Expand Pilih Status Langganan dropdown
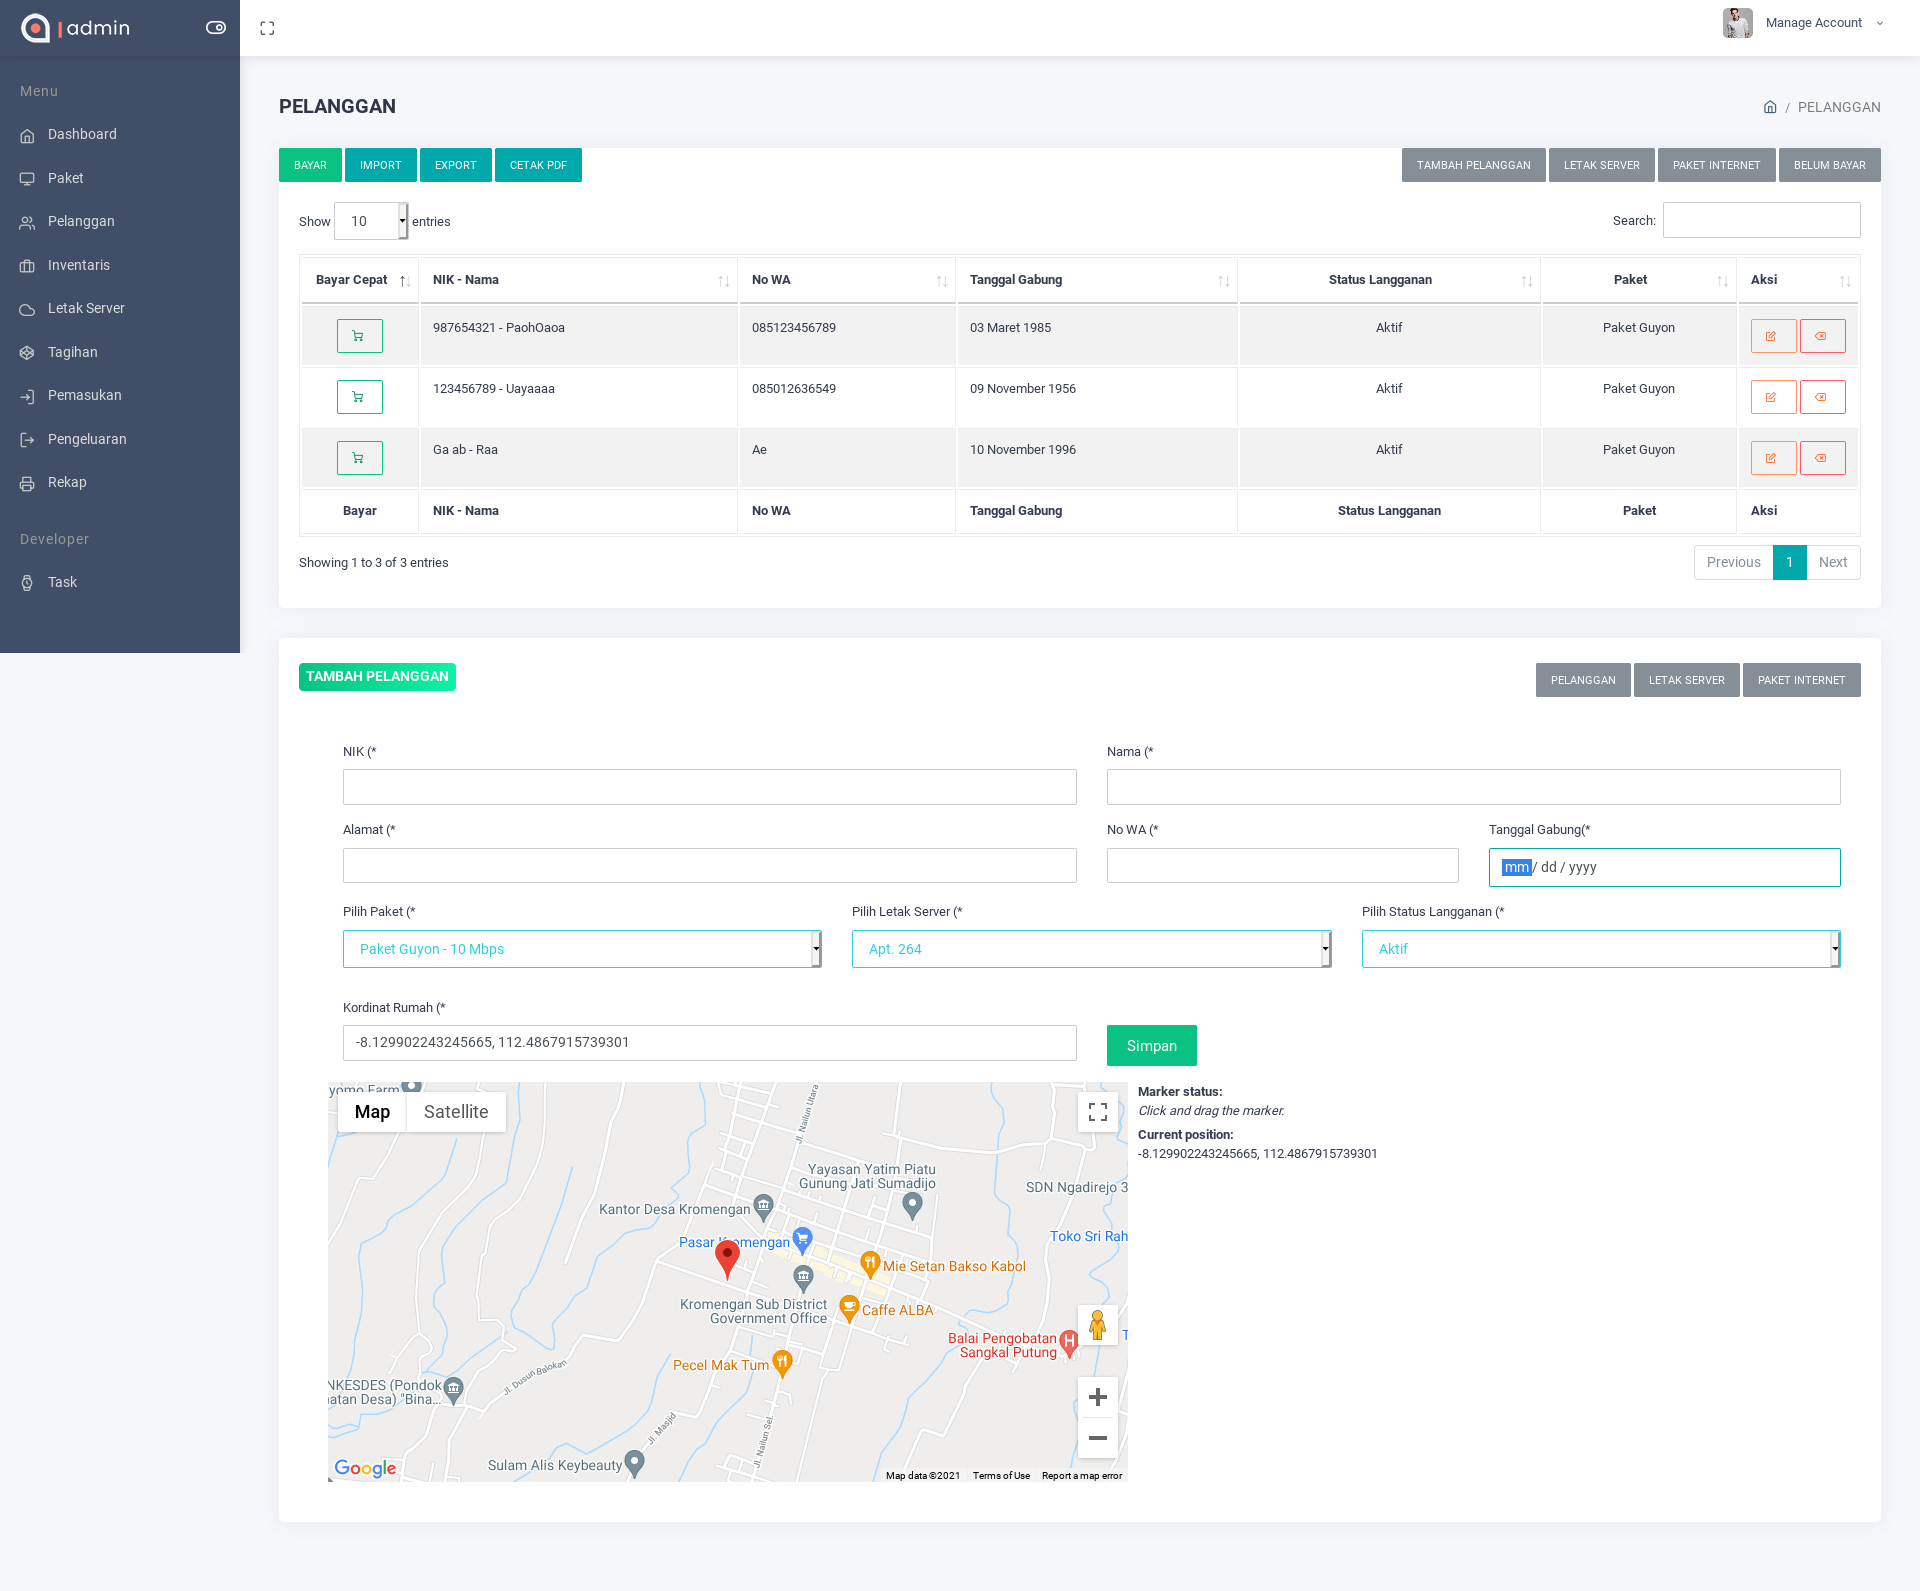Image resolution: width=1920 pixels, height=1591 pixels. pos(1600,949)
